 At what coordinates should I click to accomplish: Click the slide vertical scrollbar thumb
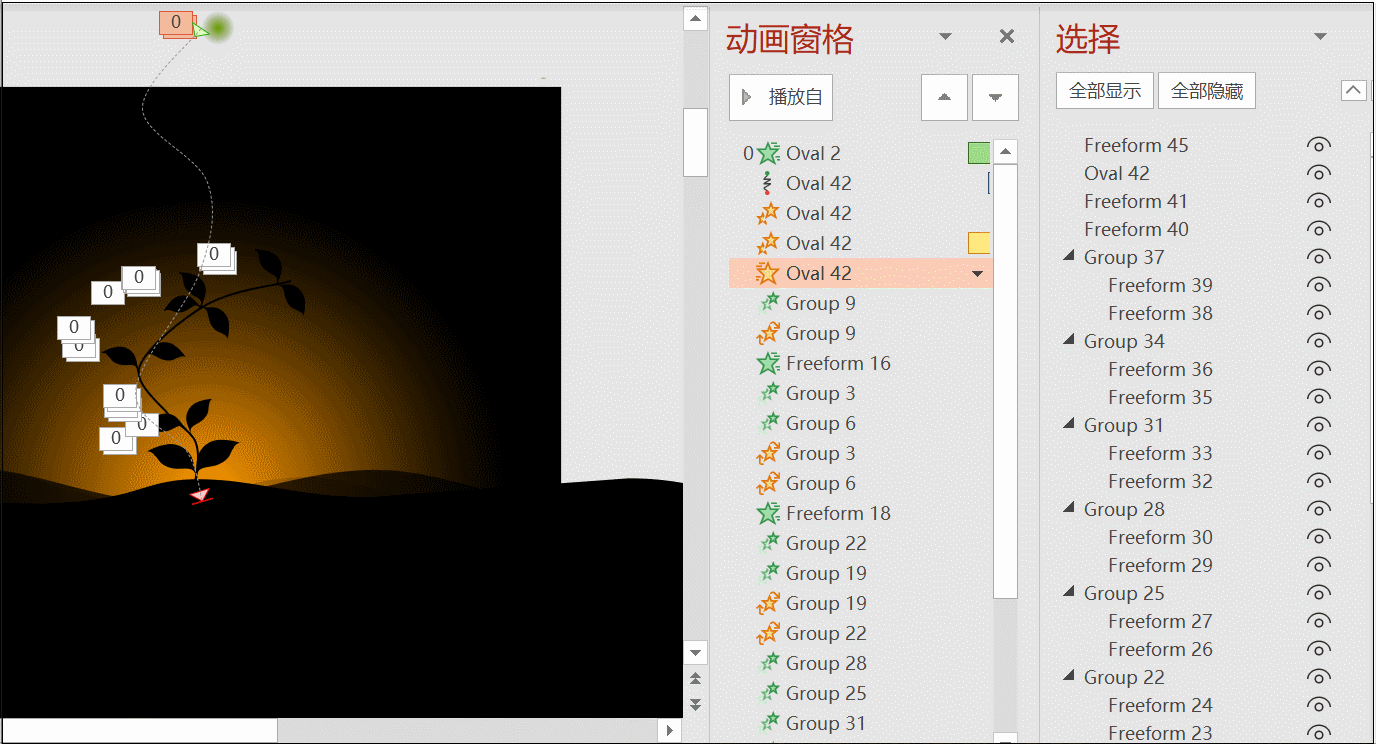pos(695,143)
